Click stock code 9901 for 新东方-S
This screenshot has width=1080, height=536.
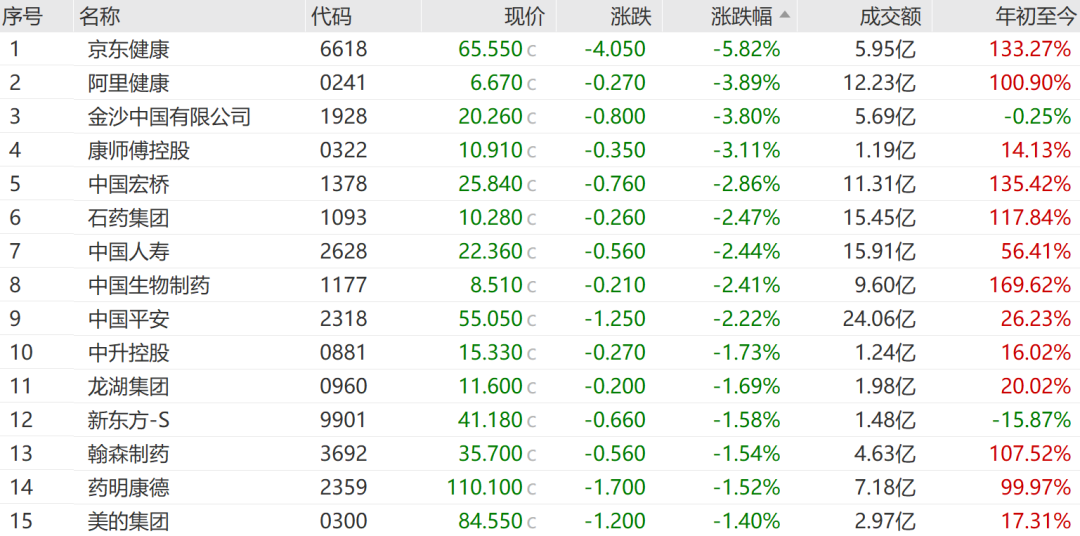click(x=344, y=421)
